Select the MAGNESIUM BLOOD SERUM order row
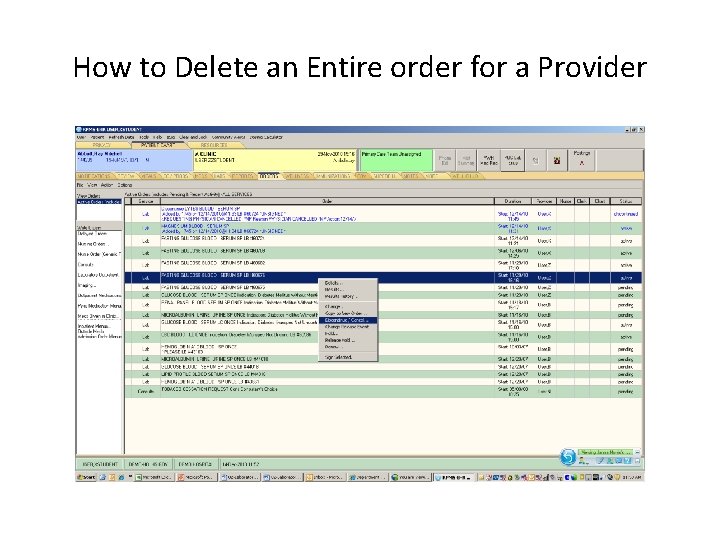This screenshot has height=540, width=720. click(383, 228)
